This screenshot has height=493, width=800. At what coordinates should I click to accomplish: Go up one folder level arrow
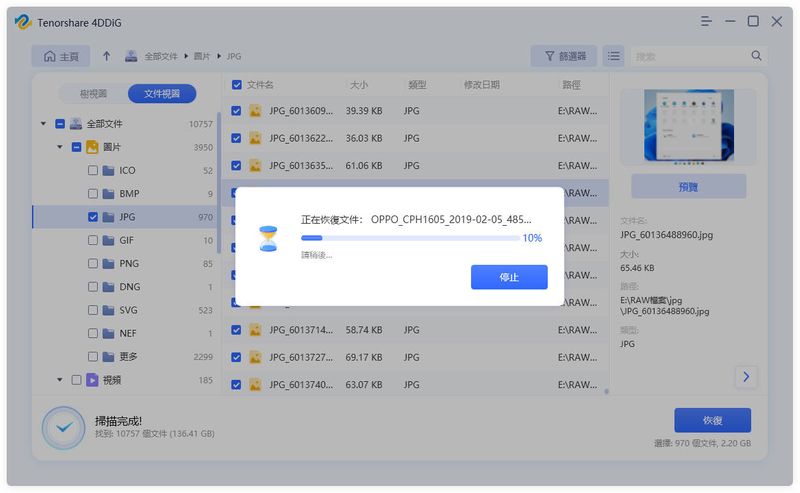click(x=106, y=56)
